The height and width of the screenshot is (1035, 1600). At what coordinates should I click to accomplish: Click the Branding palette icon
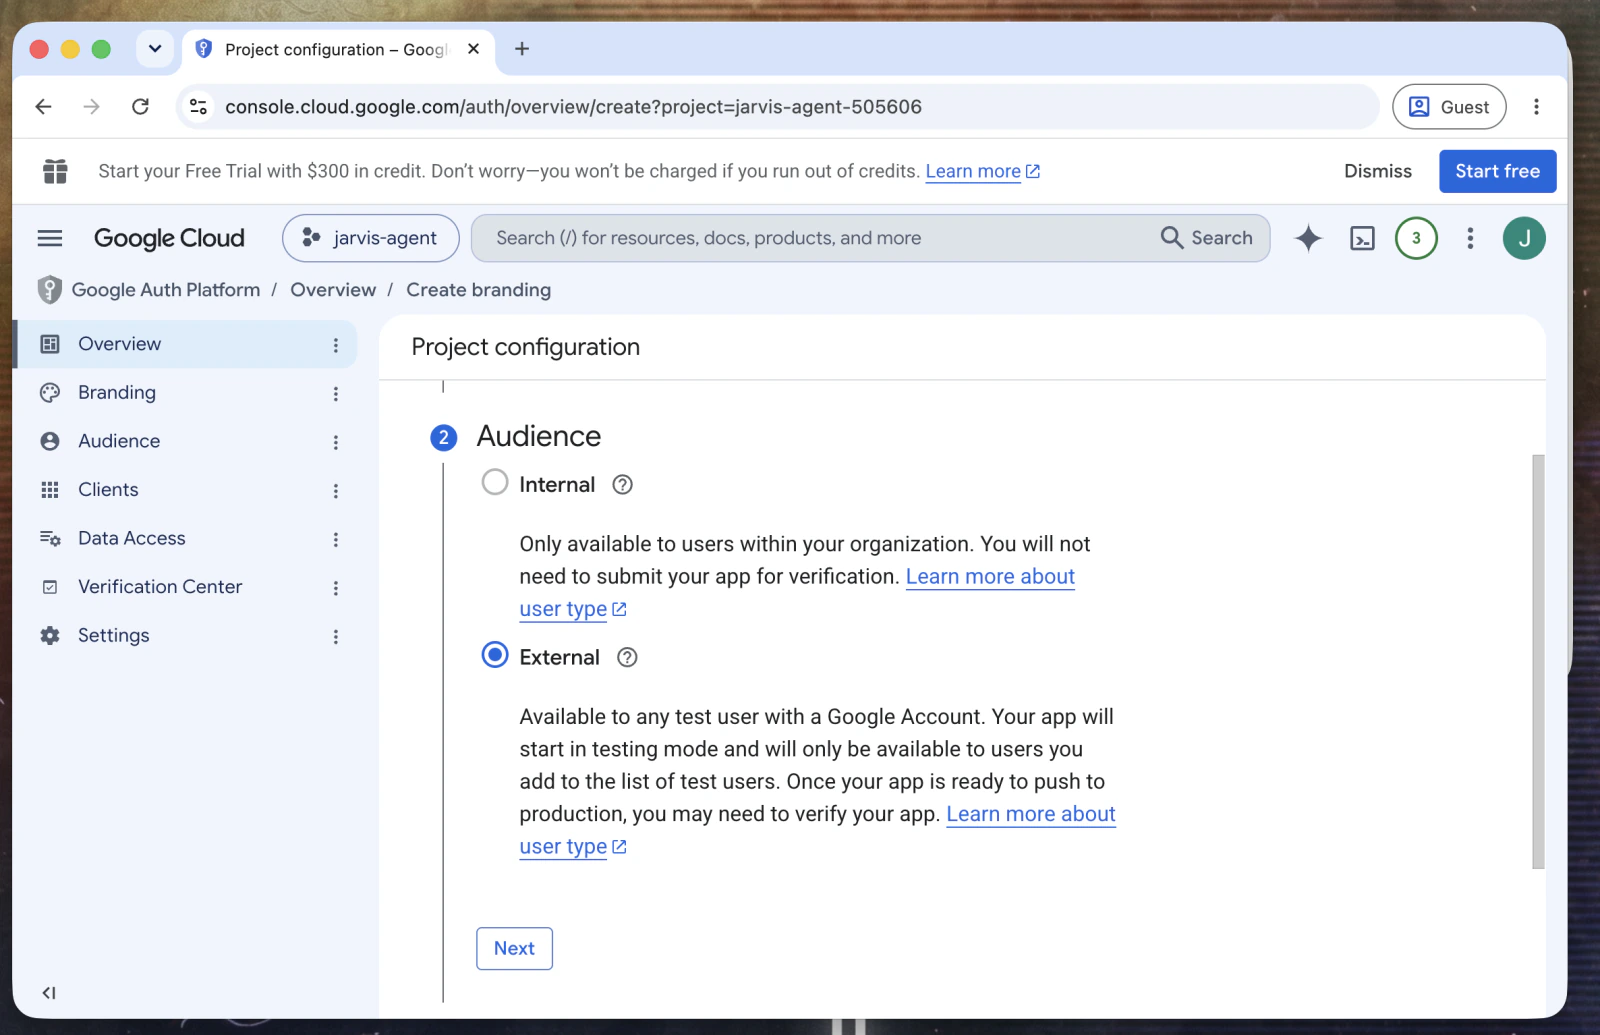[50, 393]
